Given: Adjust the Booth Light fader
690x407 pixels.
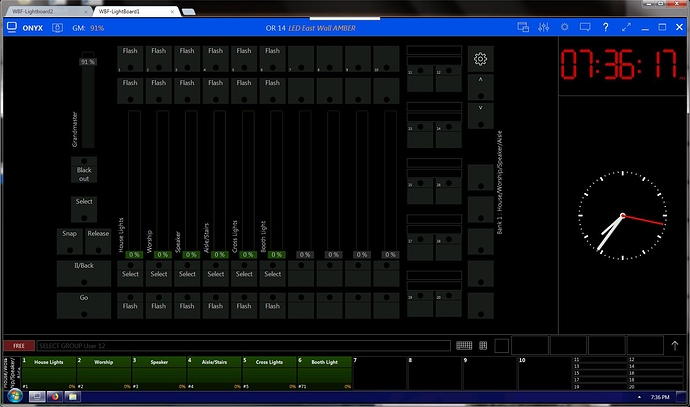Looking at the screenshot, I should pos(276,185).
